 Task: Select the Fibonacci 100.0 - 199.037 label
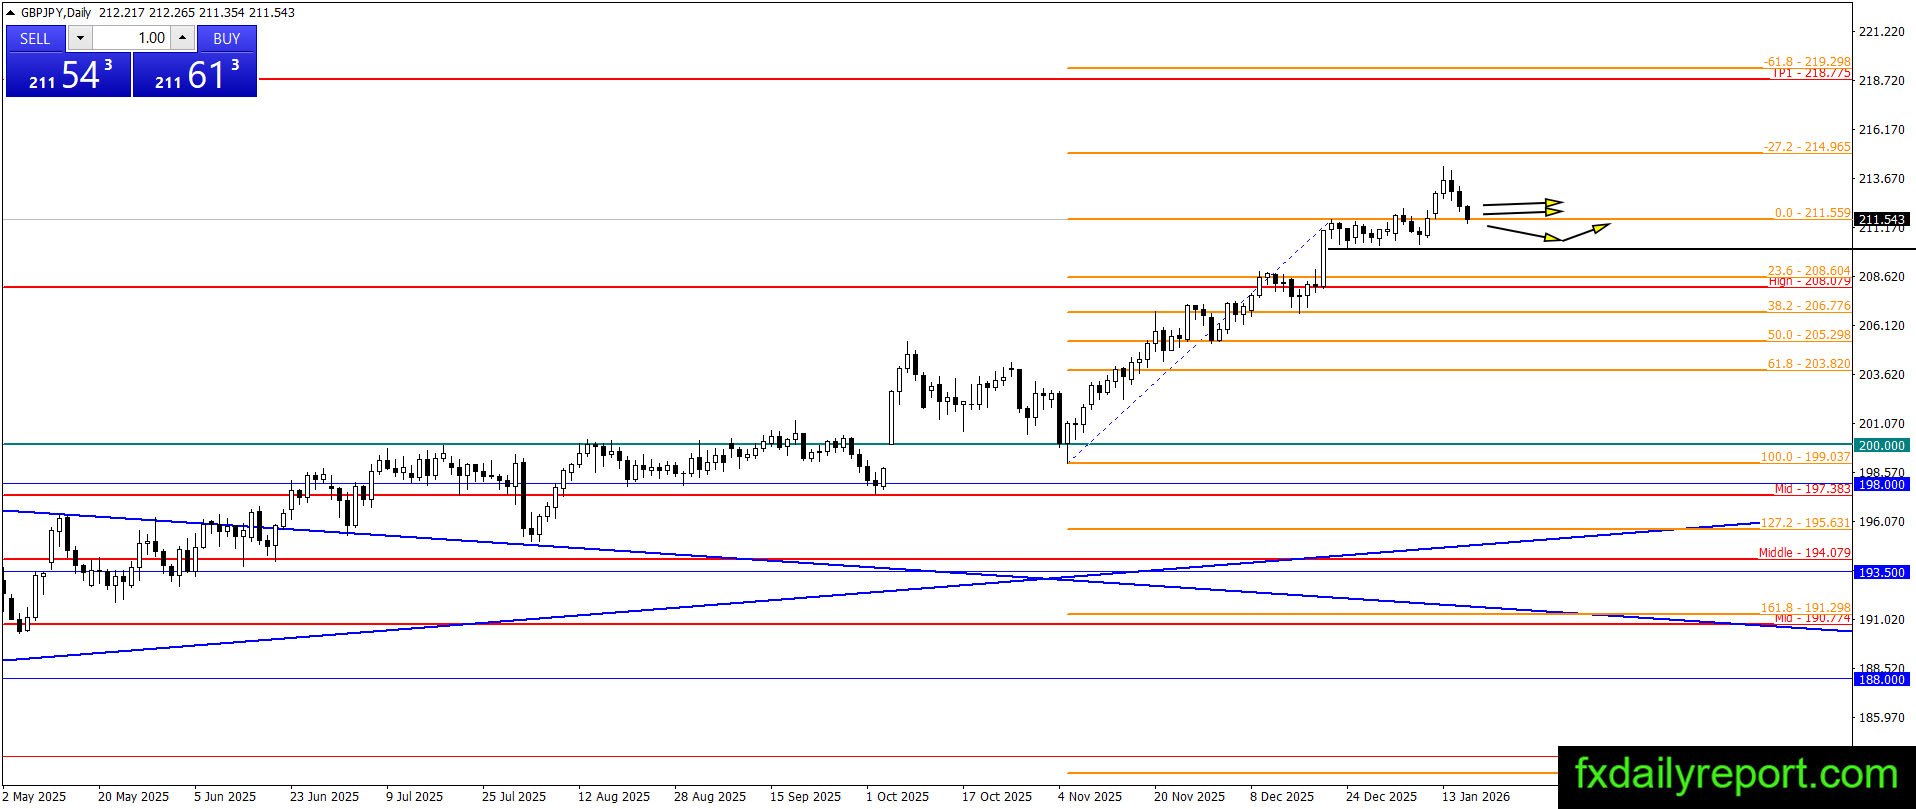coord(1805,457)
